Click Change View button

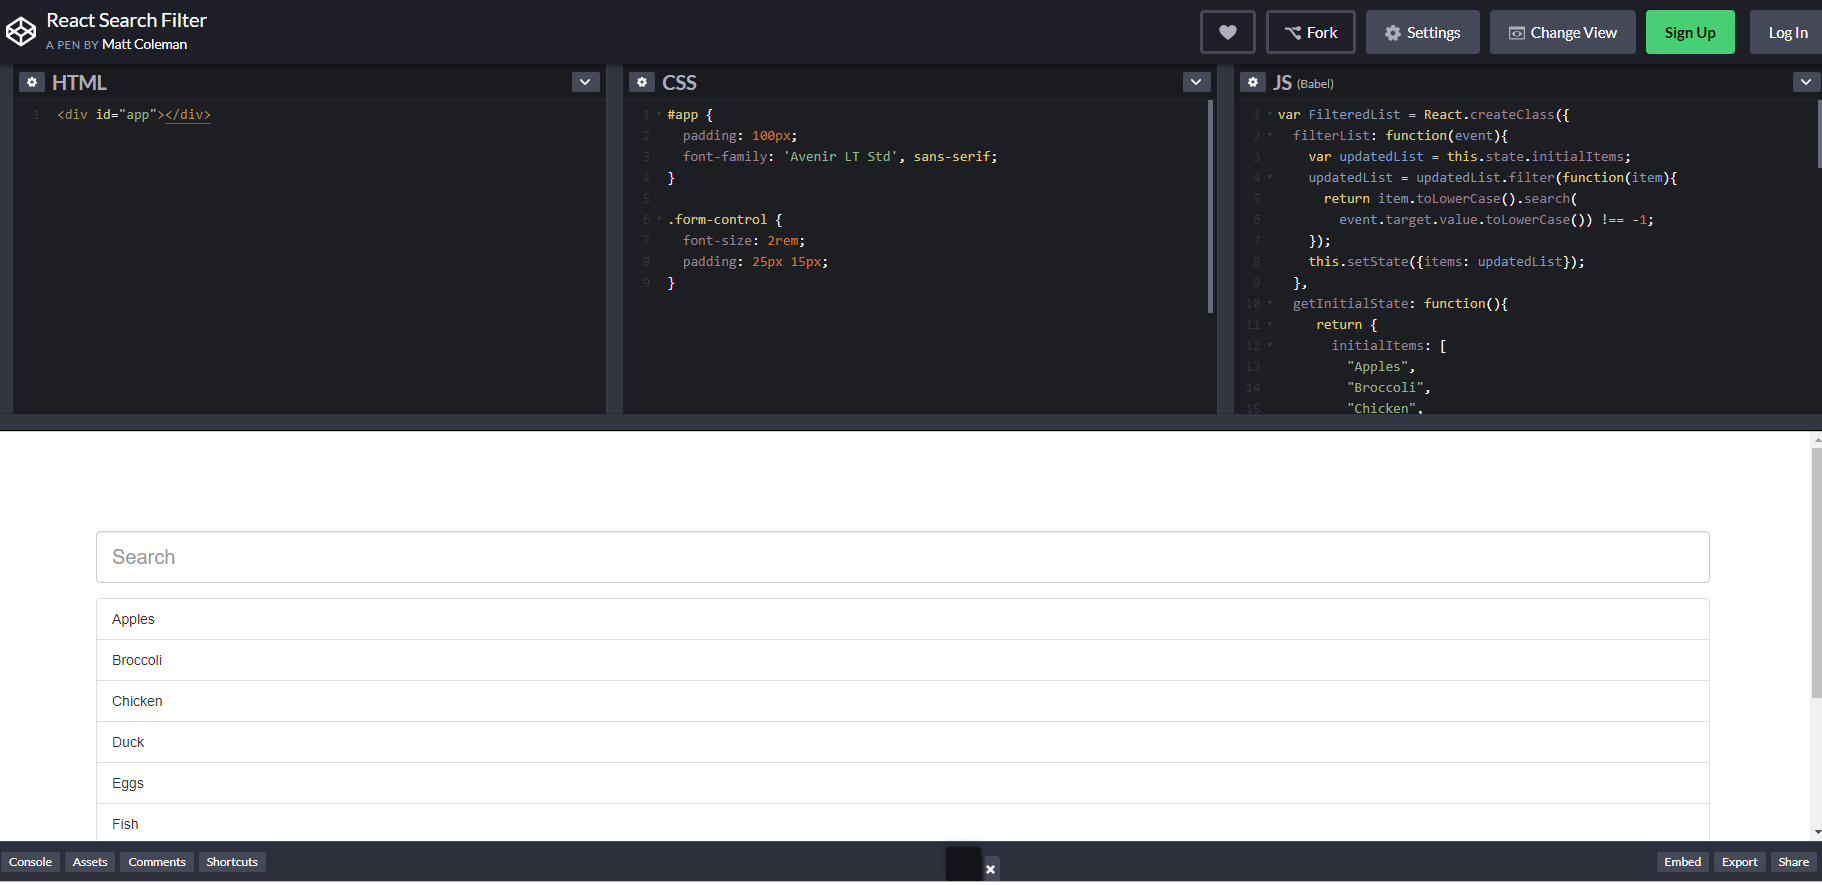point(1563,32)
